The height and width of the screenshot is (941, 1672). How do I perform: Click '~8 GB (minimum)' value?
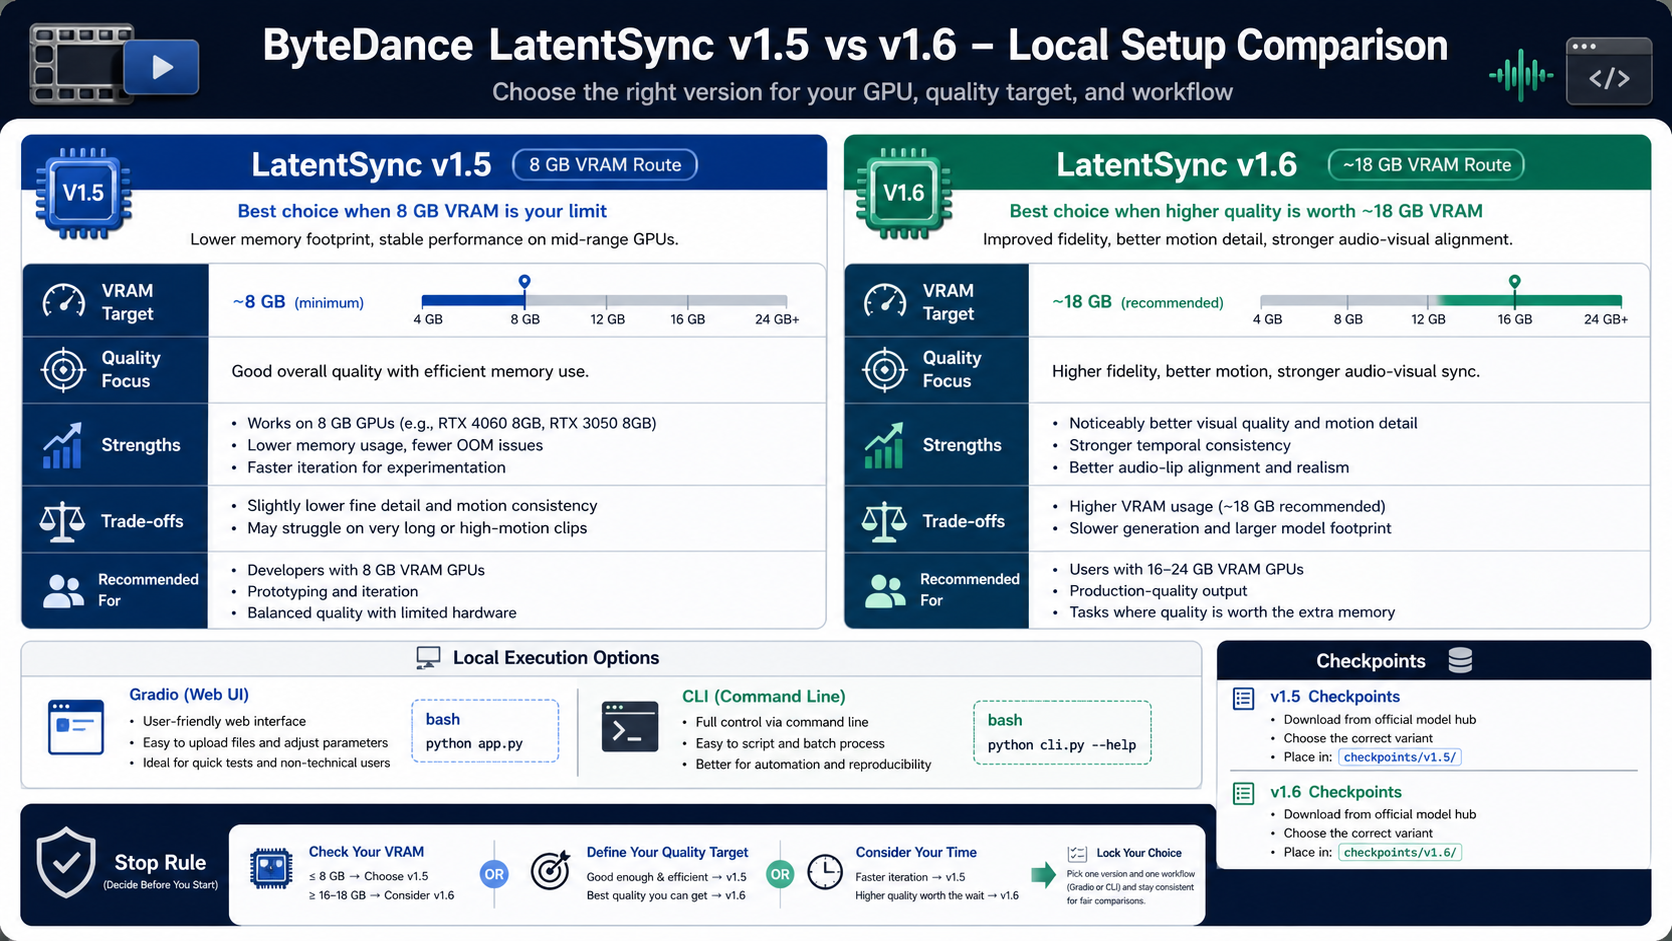(x=298, y=302)
